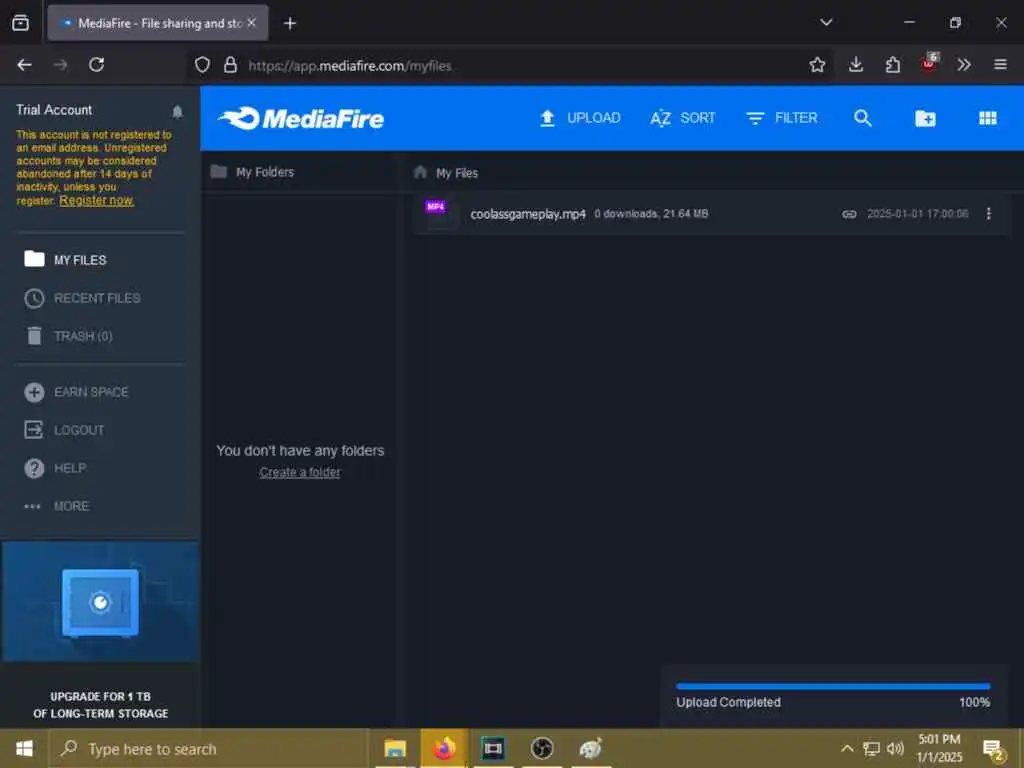Click the red extension badge icon
Screen dimensions: 1024x768
929,63
